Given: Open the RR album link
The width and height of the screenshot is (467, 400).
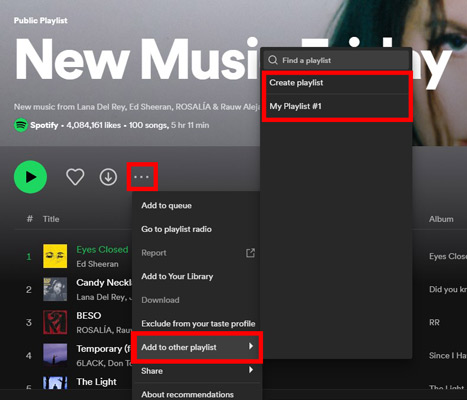Looking at the screenshot, I should point(434,322).
